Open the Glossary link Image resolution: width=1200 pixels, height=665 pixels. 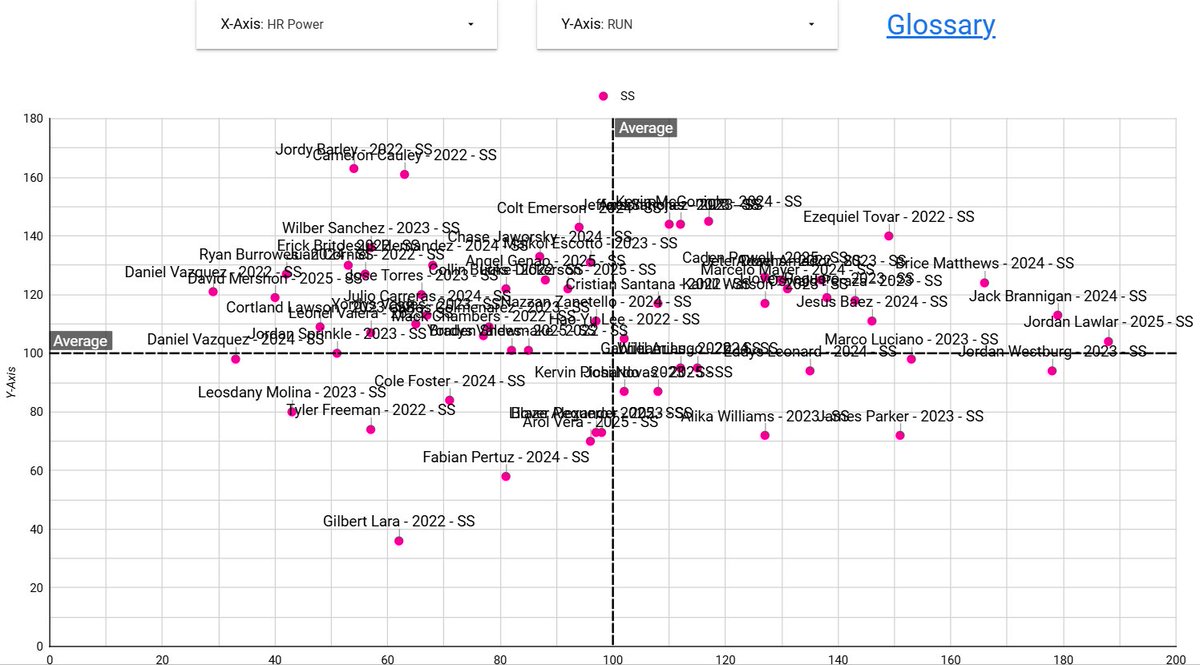tap(941, 25)
